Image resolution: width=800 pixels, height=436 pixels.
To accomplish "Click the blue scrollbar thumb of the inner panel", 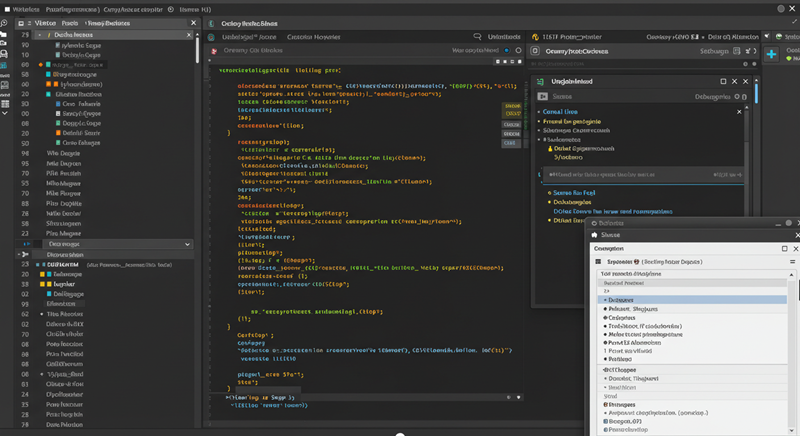I will point(756,92).
